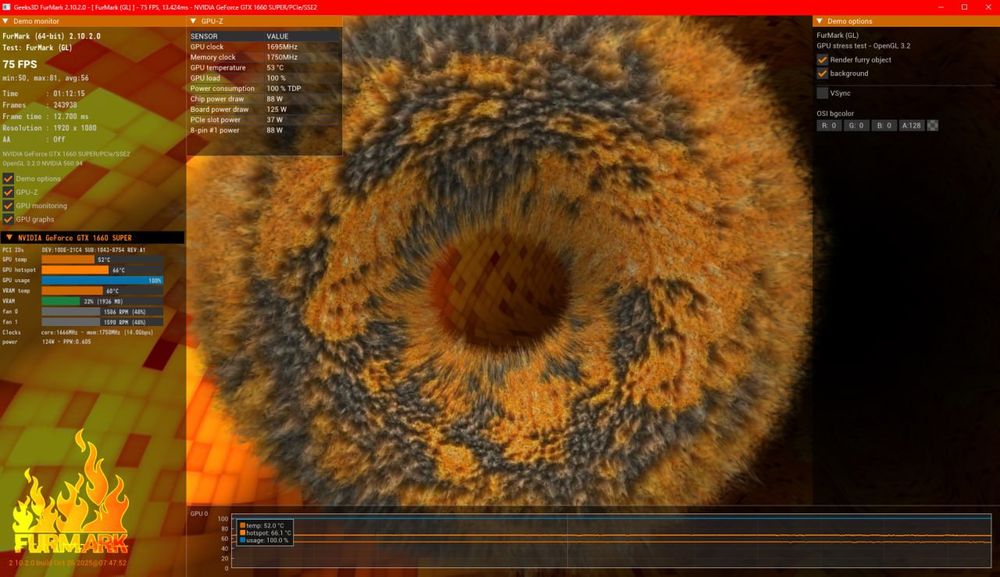Click the Time 01:12:15 line
The width and height of the screenshot is (1000, 577).
click(43, 93)
